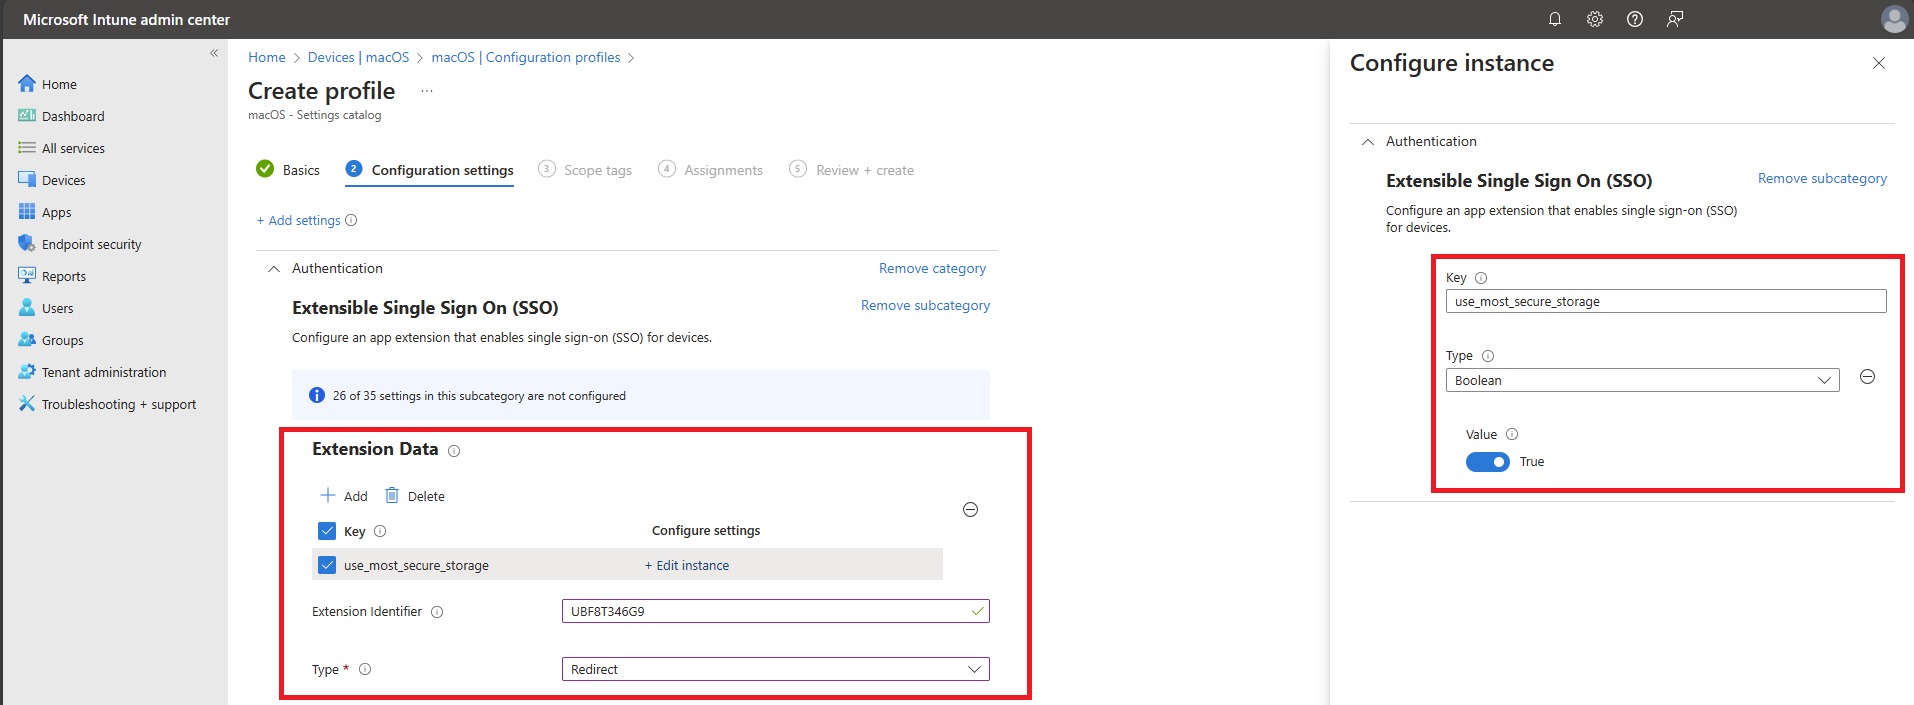Viewport: 1914px width, 705px height.
Task: Uncheck use_most_secure_storage row checkbox
Action: coord(327,565)
